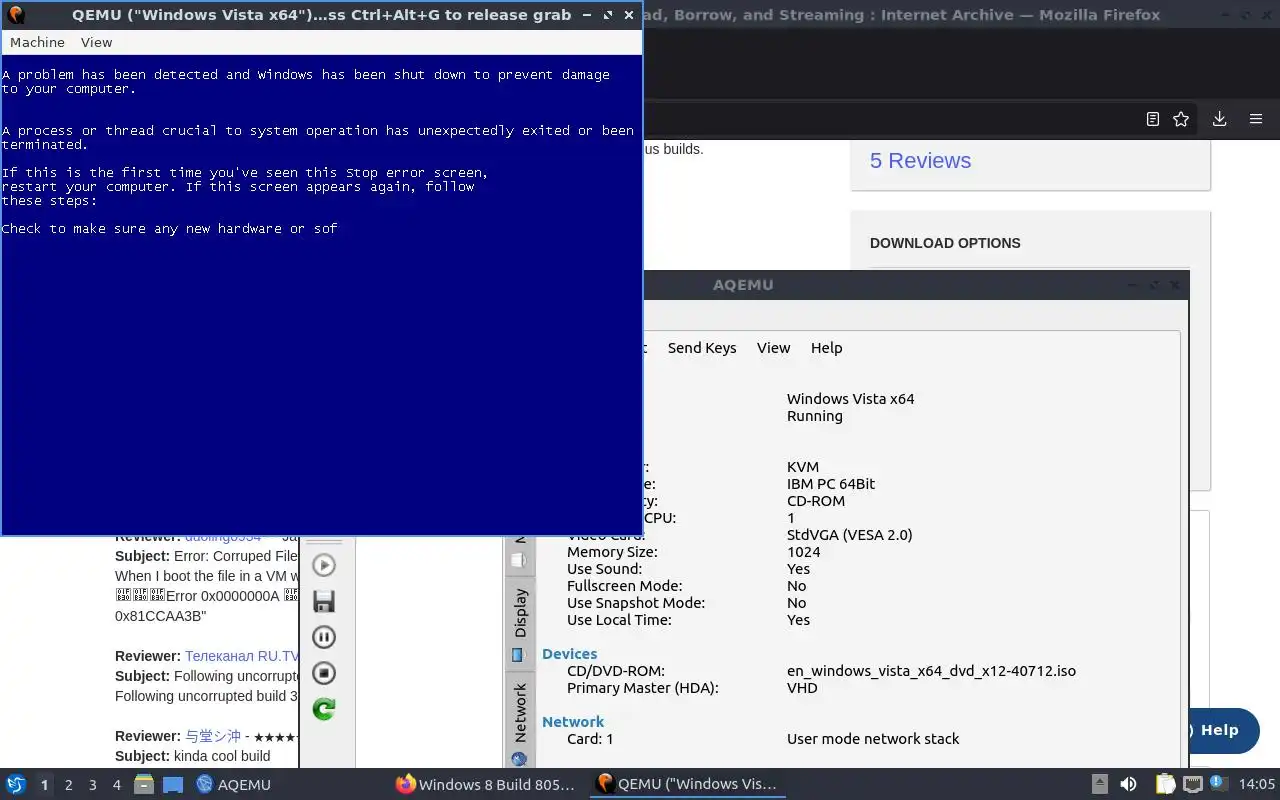Click the 'Use Snapshot Mode:' label
The width and height of the screenshot is (1280, 800).
(636, 603)
